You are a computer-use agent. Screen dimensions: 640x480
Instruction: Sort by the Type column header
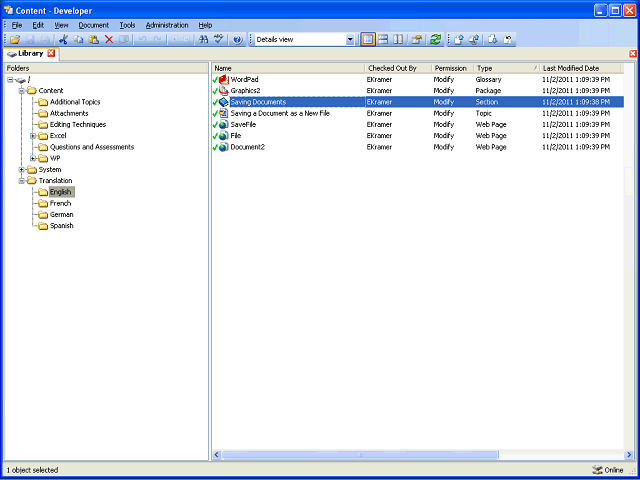click(507, 68)
